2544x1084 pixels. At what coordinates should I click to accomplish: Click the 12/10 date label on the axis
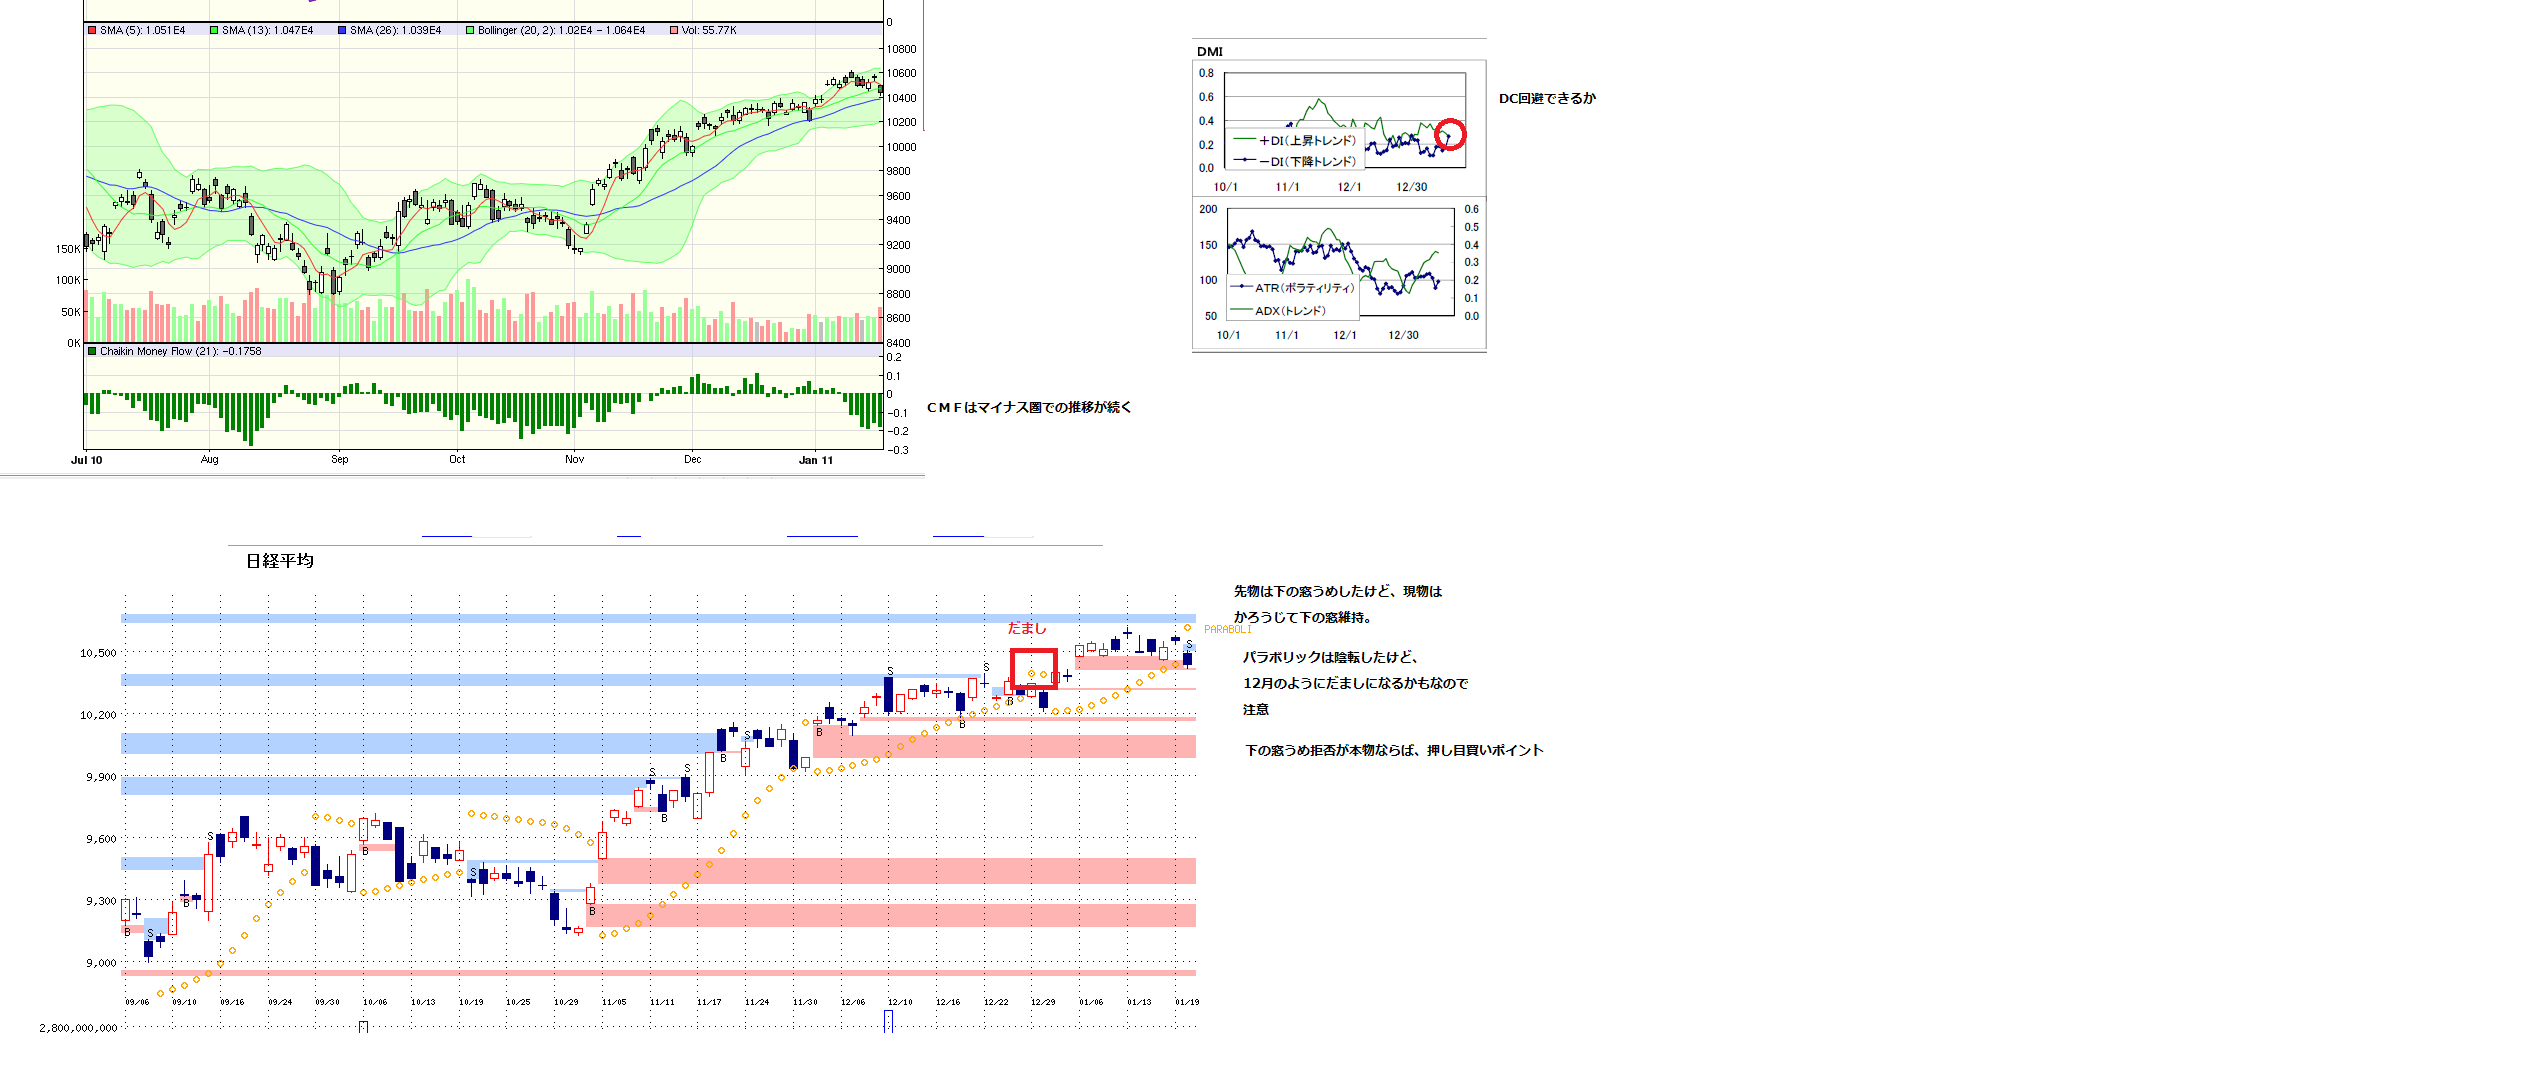click(x=900, y=1002)
